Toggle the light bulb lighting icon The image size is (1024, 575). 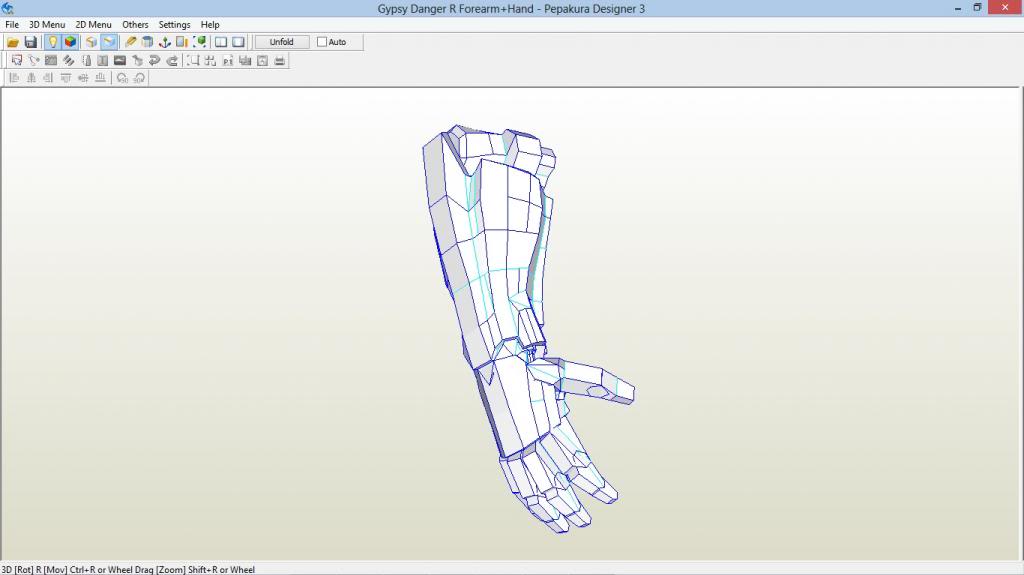pyautogui.click(x=52, y=42)
